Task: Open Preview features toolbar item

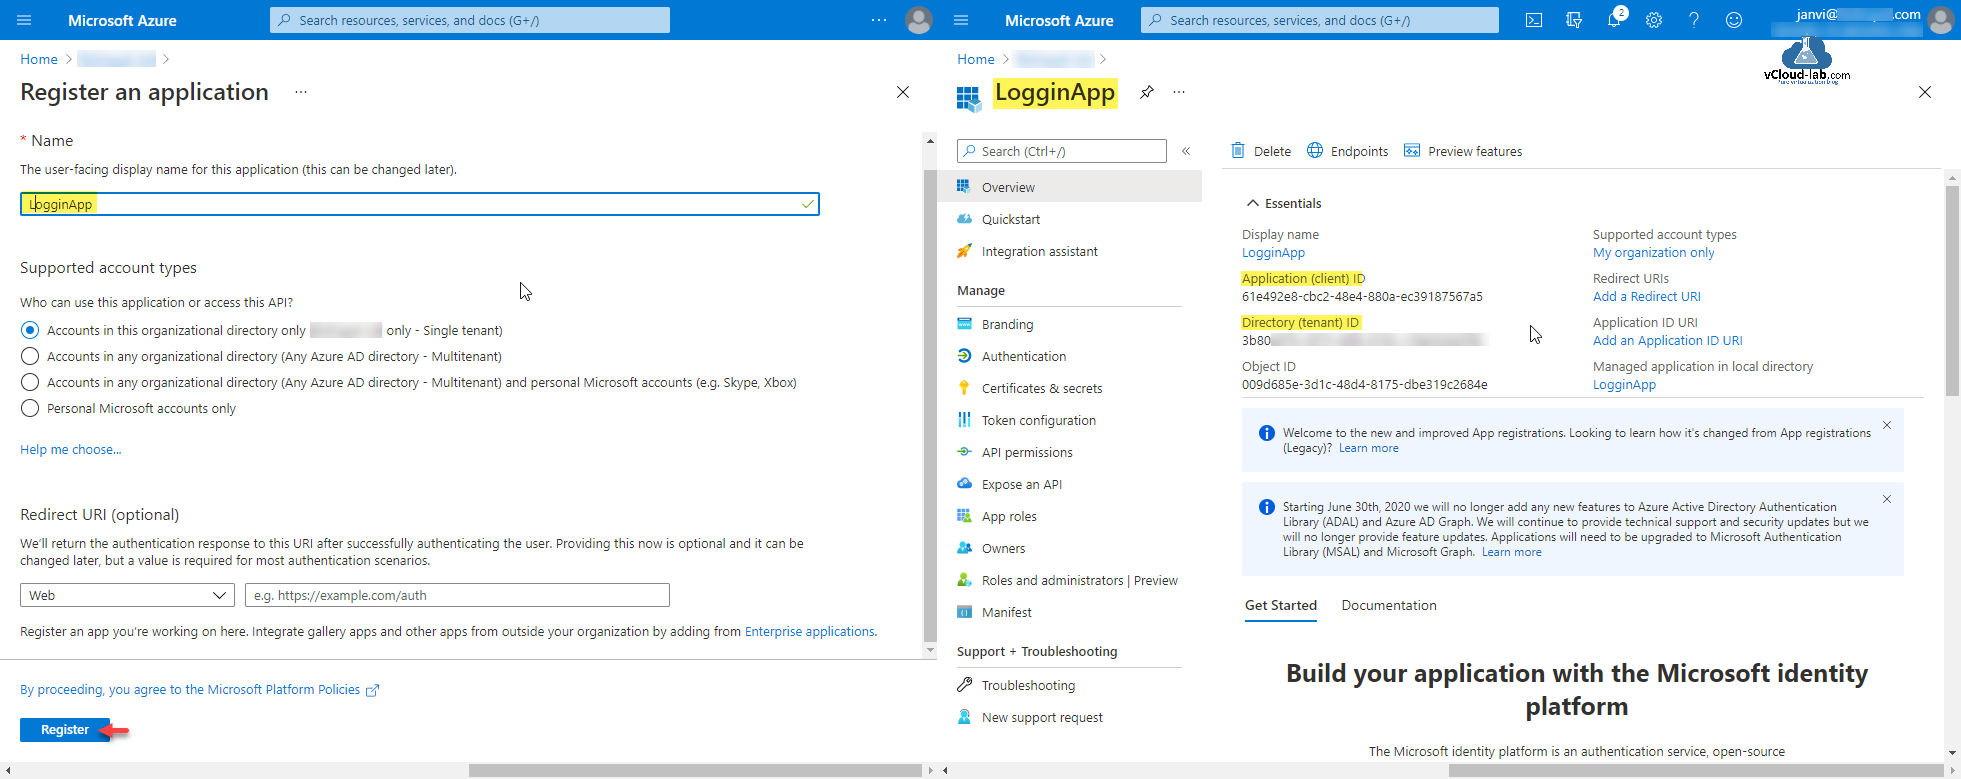Action: (x=1463, y=151)
